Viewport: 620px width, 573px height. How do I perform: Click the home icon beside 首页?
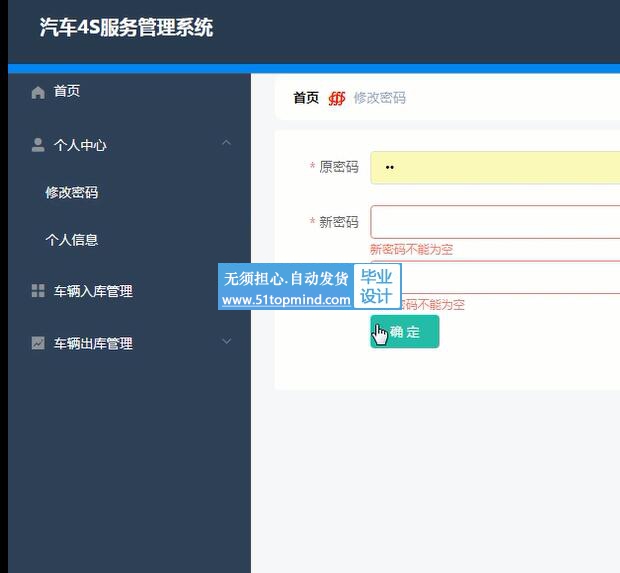38,93
